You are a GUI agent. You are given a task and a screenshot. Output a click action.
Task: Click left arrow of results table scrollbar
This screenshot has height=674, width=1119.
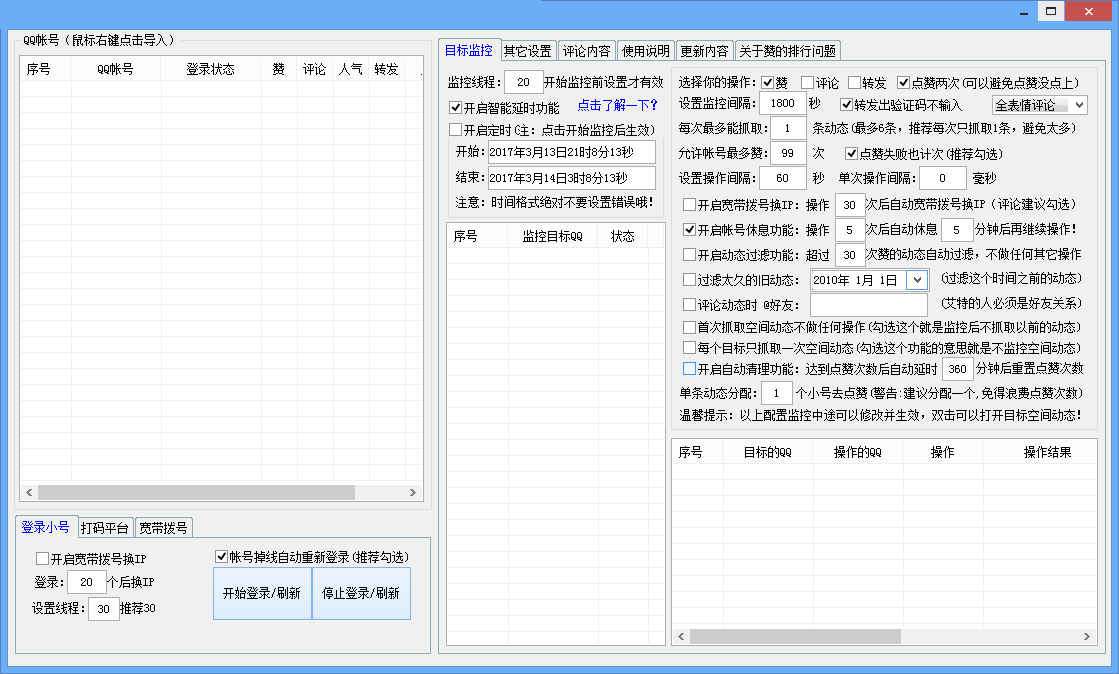pyautogui.click(x=682, y=636)
